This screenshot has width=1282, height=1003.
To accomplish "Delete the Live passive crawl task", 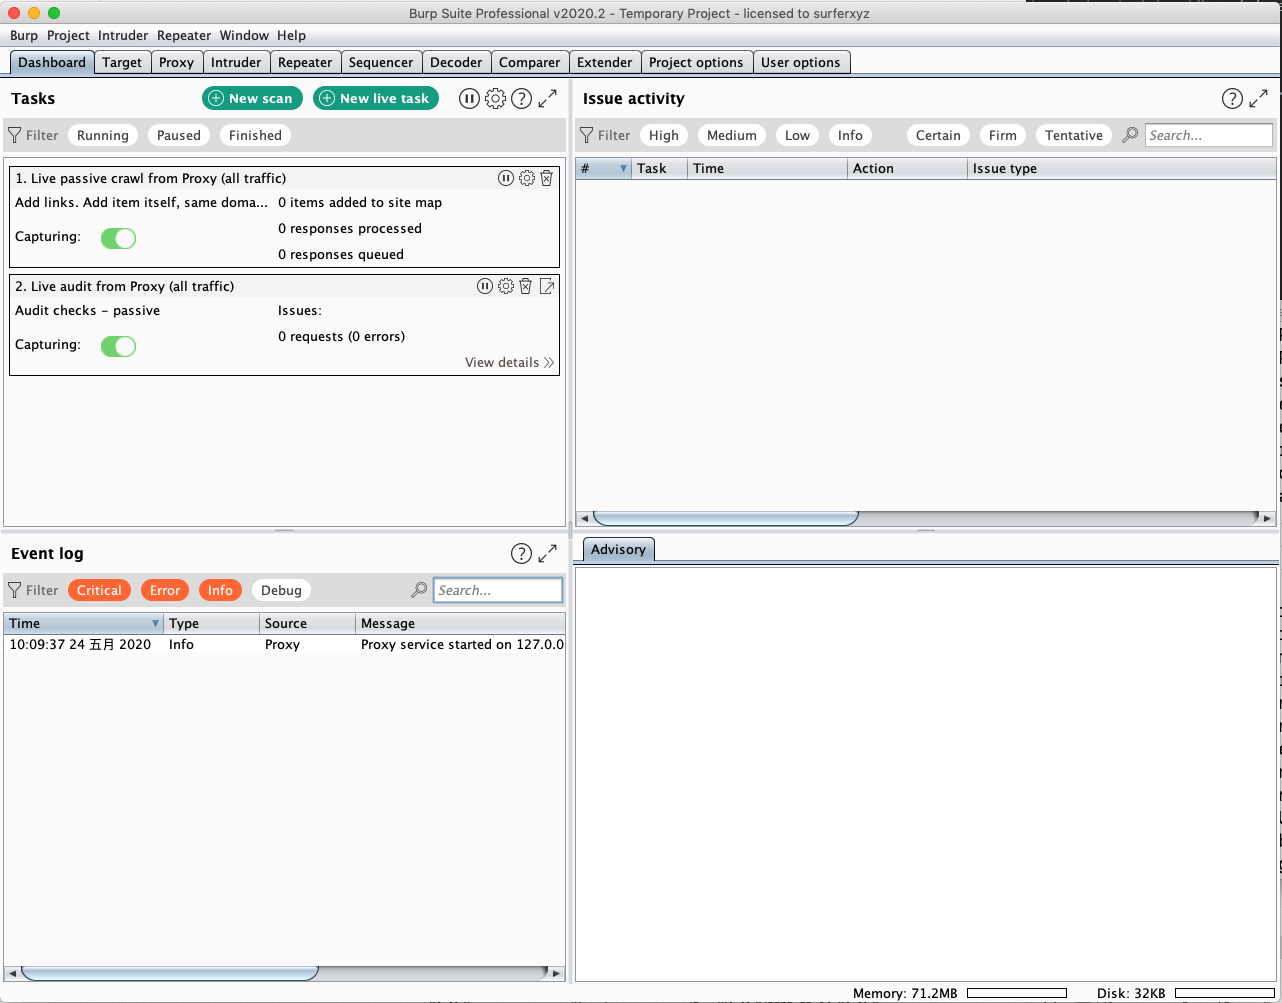I will click(546, 178).
